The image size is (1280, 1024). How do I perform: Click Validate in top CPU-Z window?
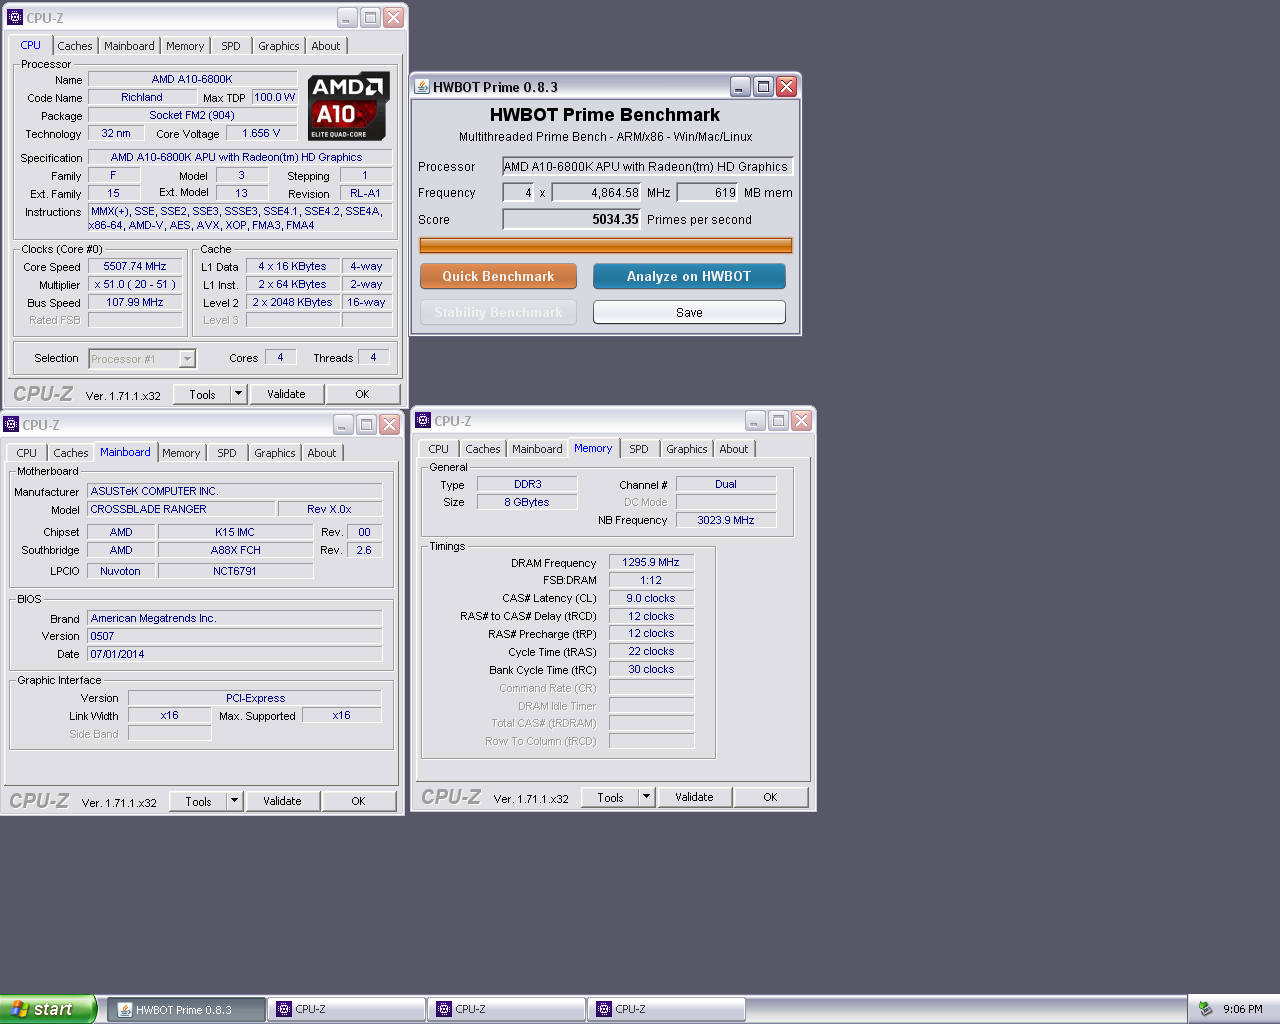coord(286,394)
